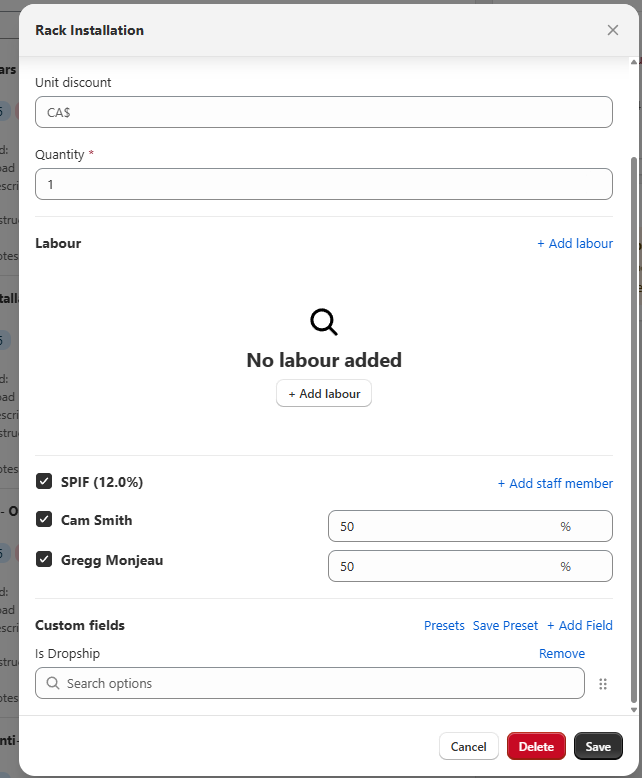
Task: Click the search icon in Is Dropship field
Action: (53, 684)
